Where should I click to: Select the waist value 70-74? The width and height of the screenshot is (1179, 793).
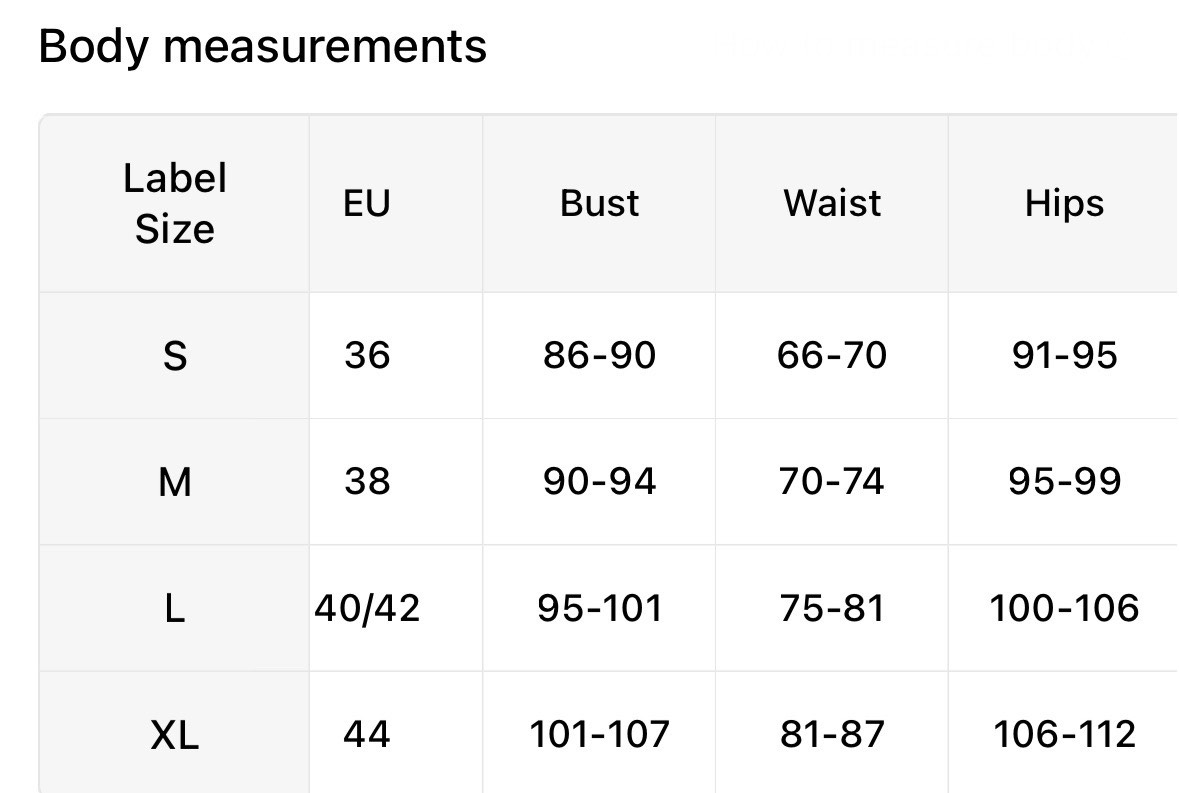[x=832, y=481]
